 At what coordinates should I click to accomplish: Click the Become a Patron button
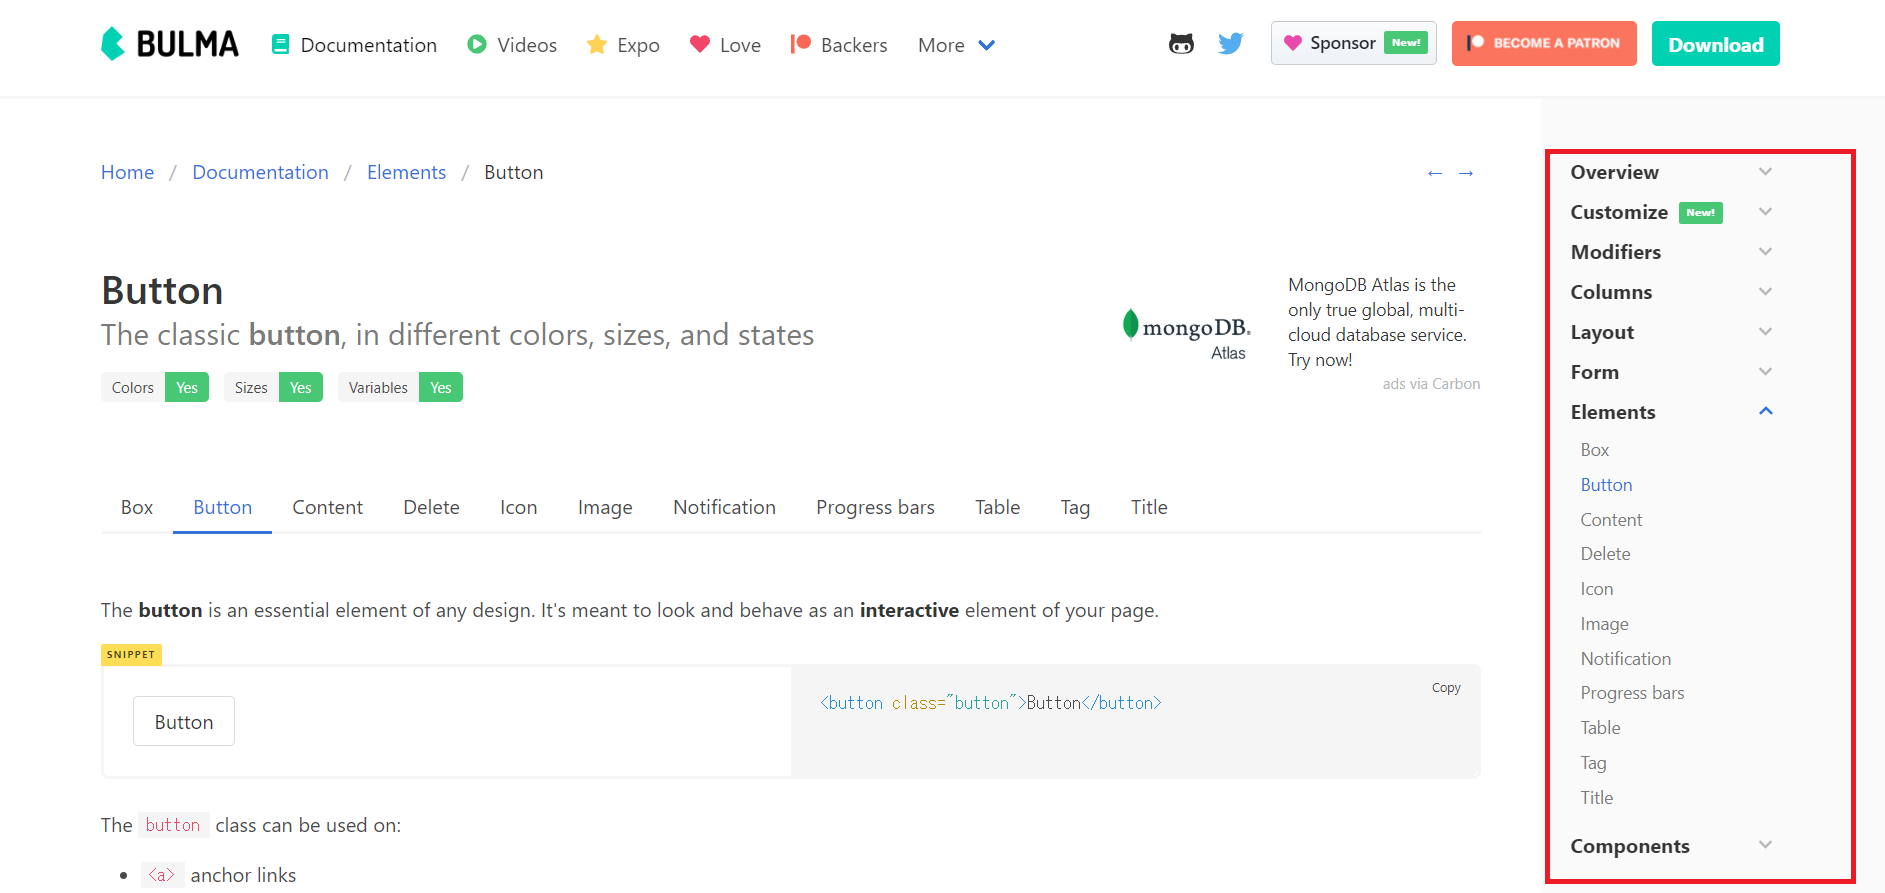[x=1543, y=44]
